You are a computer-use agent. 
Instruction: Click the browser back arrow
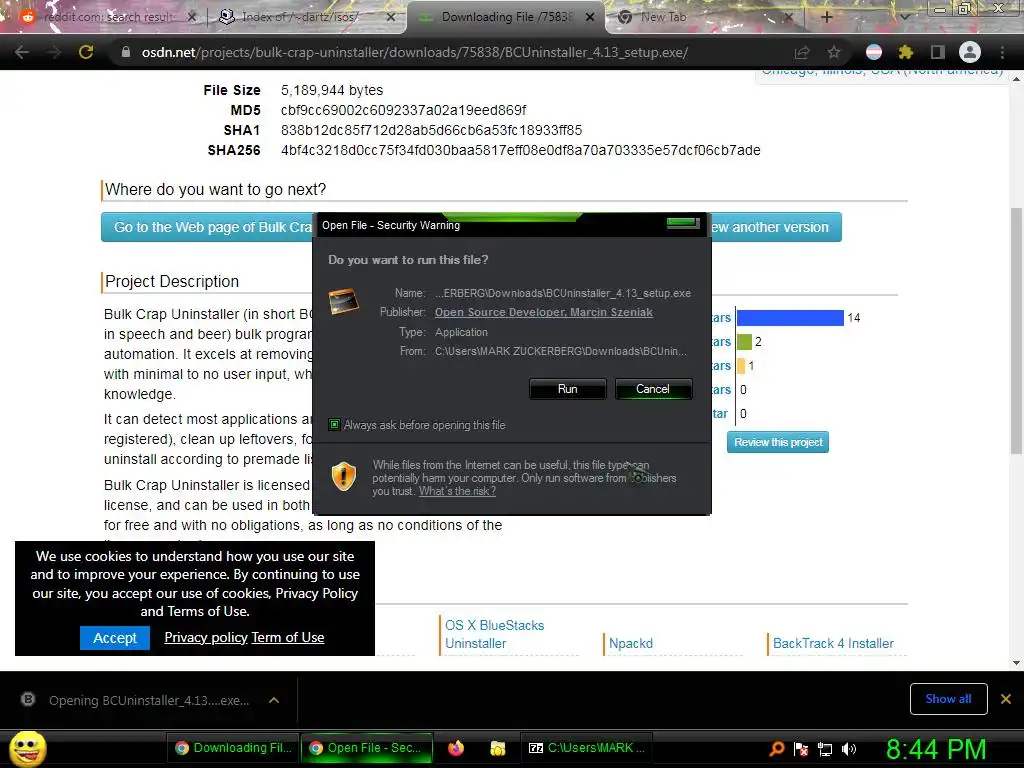(22, 52)
